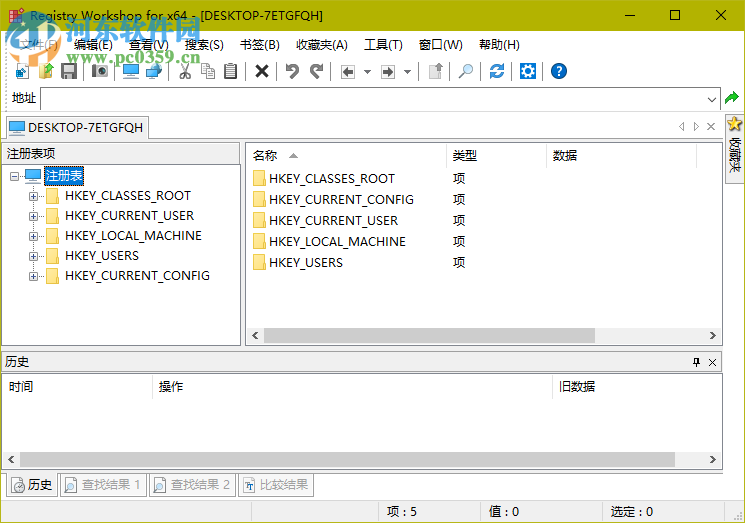This screenshot has height=523, width=745.
Task: Expand HKEY_LOCAL_MACHINE in the tree
Action: pos(33,236)
